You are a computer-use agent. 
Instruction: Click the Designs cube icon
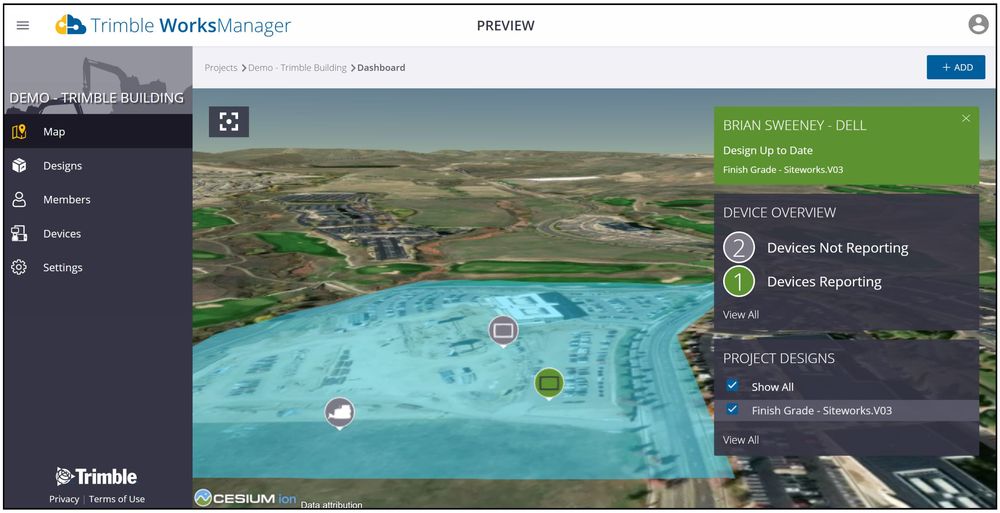tap(19, 165)
